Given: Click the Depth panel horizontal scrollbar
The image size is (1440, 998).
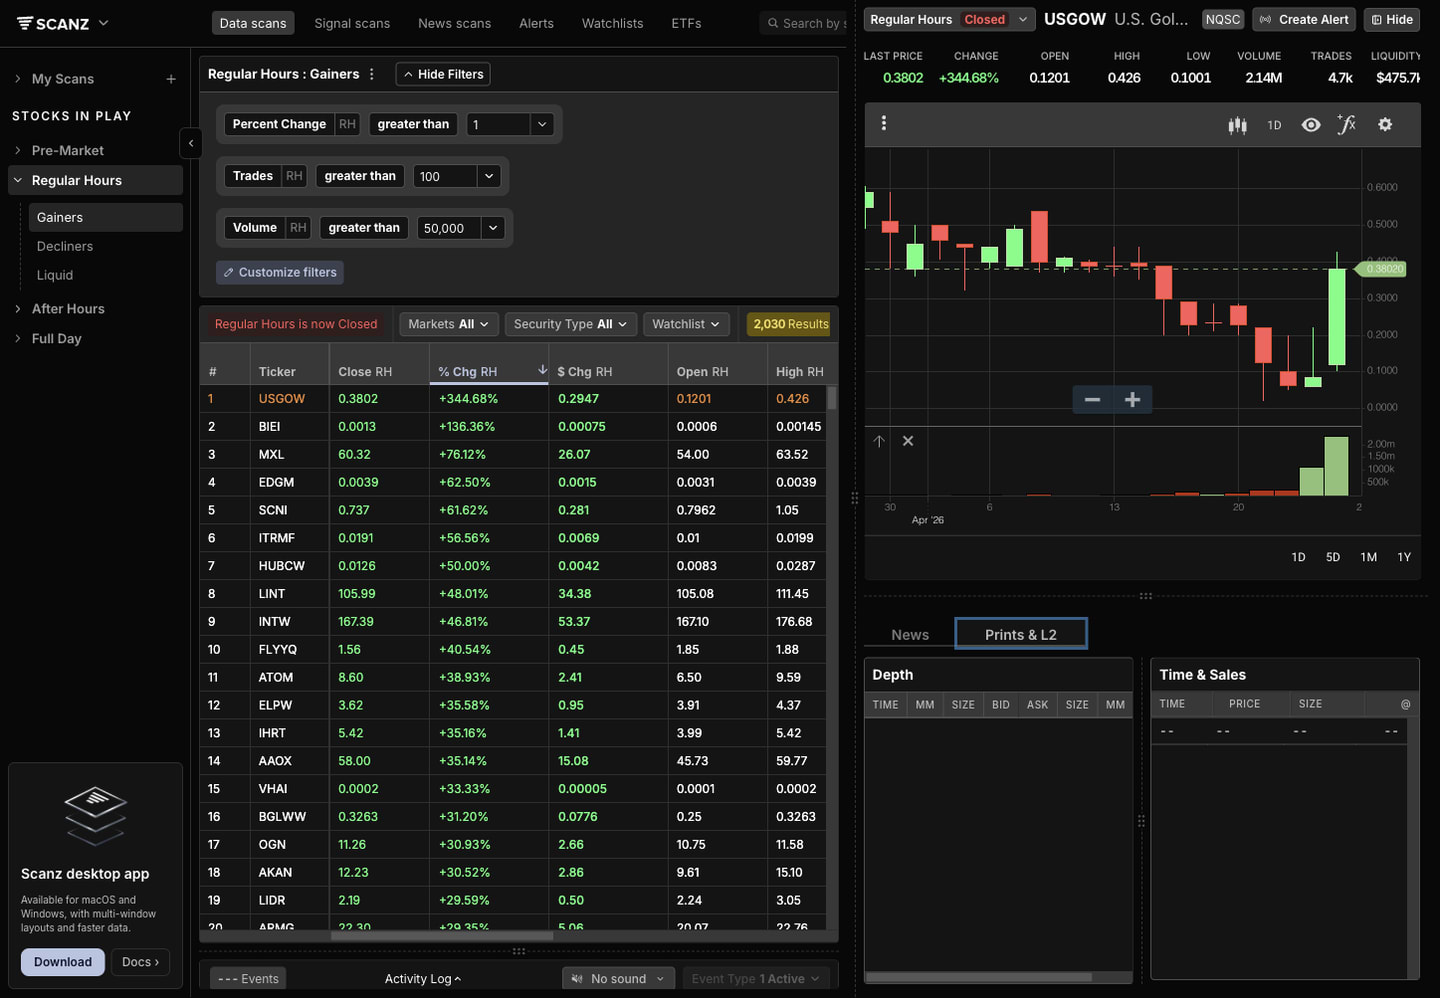Looking at the screenshot, I should pyautogui.click(x=978, y=977).
